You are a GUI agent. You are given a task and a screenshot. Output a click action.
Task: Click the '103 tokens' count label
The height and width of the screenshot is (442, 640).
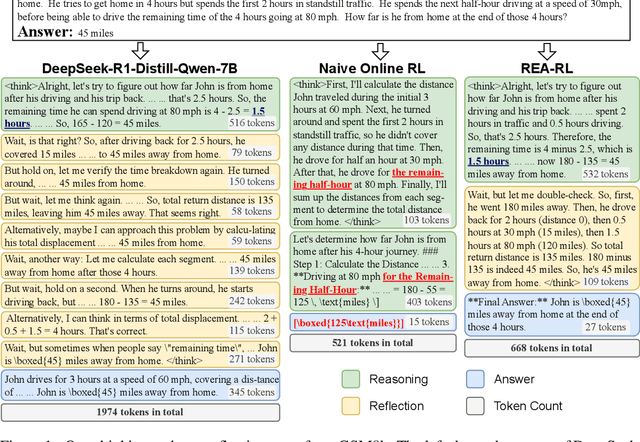(x=427, y=220)
